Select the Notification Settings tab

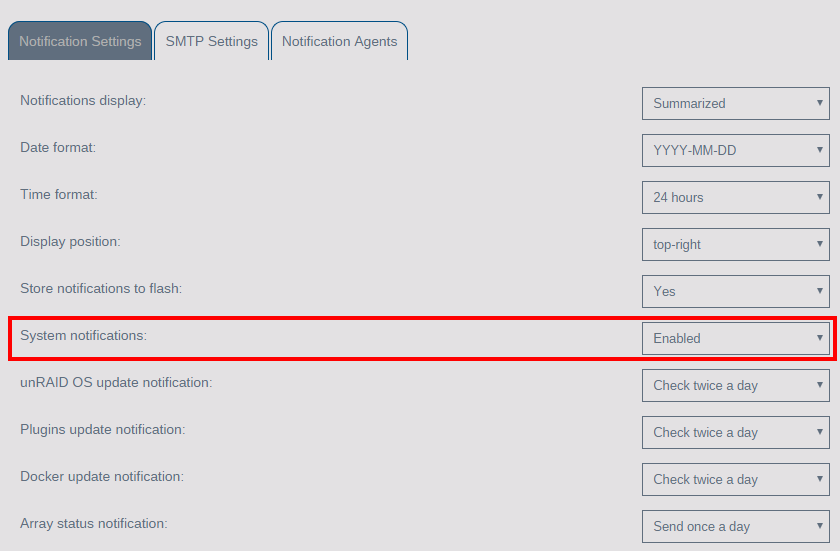point(80,41)
